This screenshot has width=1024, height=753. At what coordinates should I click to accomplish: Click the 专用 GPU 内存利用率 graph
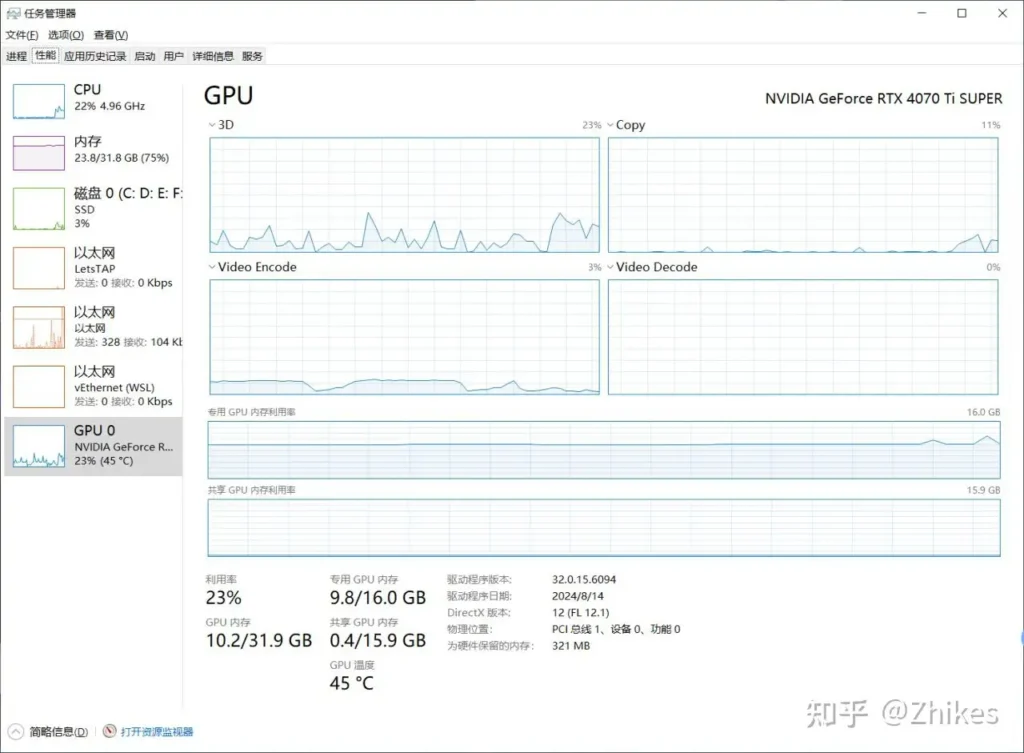pyautogui.click(x=603, y=449)
